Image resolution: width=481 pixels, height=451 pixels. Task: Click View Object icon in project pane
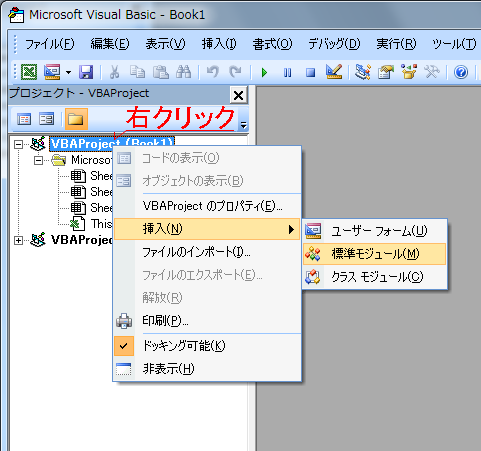(46, 119)
